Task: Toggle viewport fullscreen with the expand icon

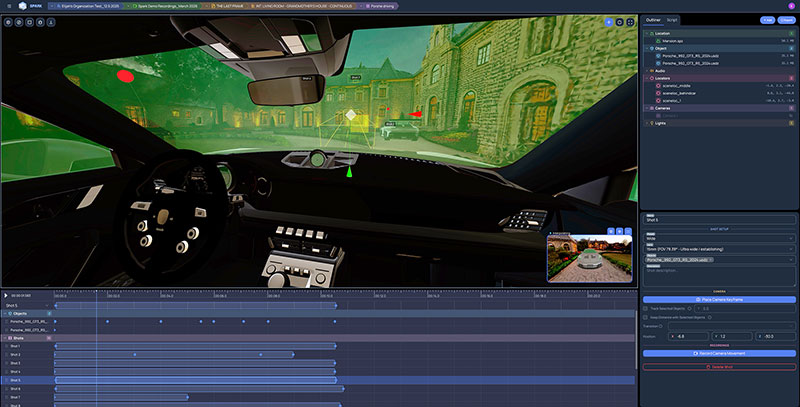Action: 630,22
